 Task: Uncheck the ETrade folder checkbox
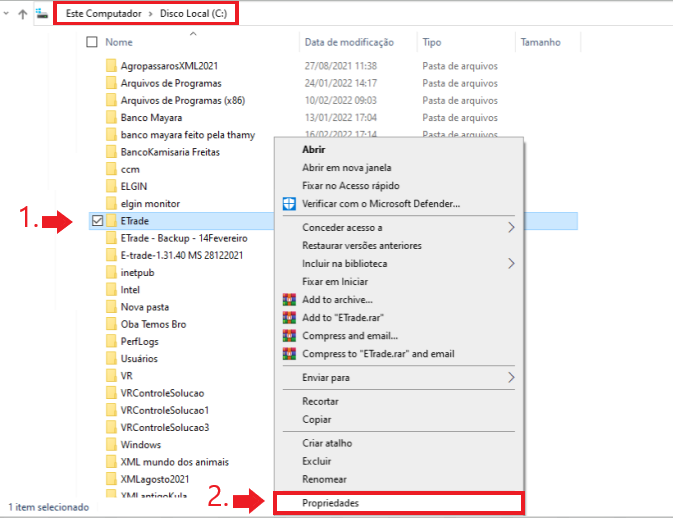(x=97, y=221)
